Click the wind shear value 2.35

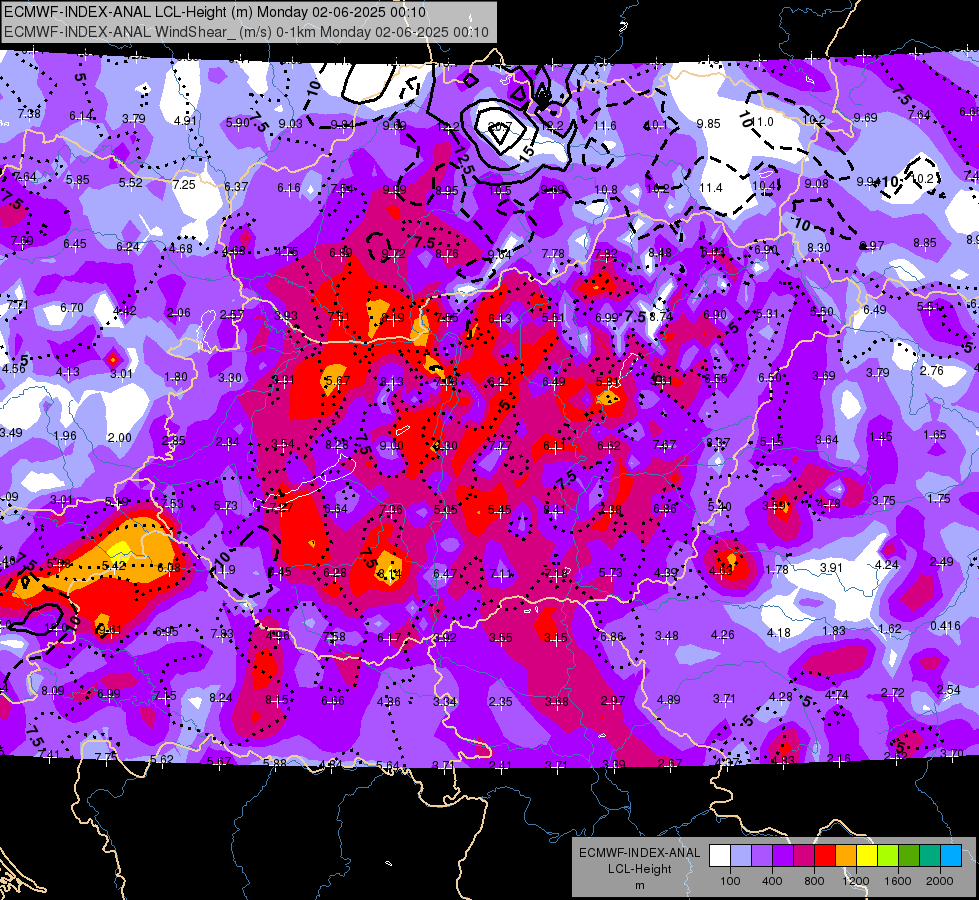pos(501,701)
